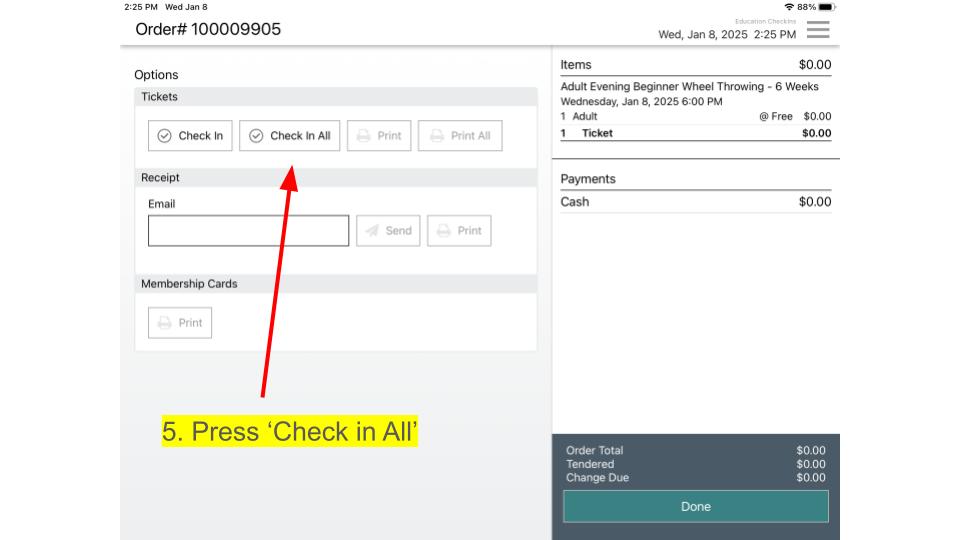Select the Cash payment row

coord(695,202)
